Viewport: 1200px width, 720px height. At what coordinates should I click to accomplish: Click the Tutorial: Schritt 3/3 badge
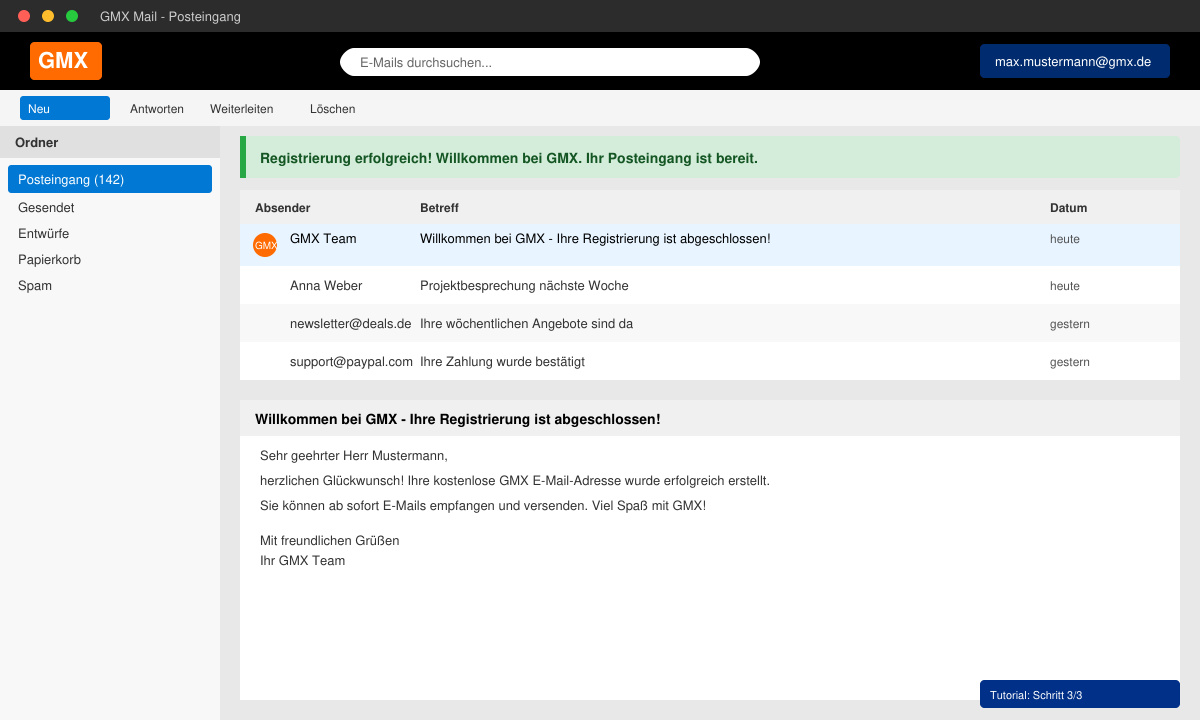pyautogui.click(x=1080, y=694)
